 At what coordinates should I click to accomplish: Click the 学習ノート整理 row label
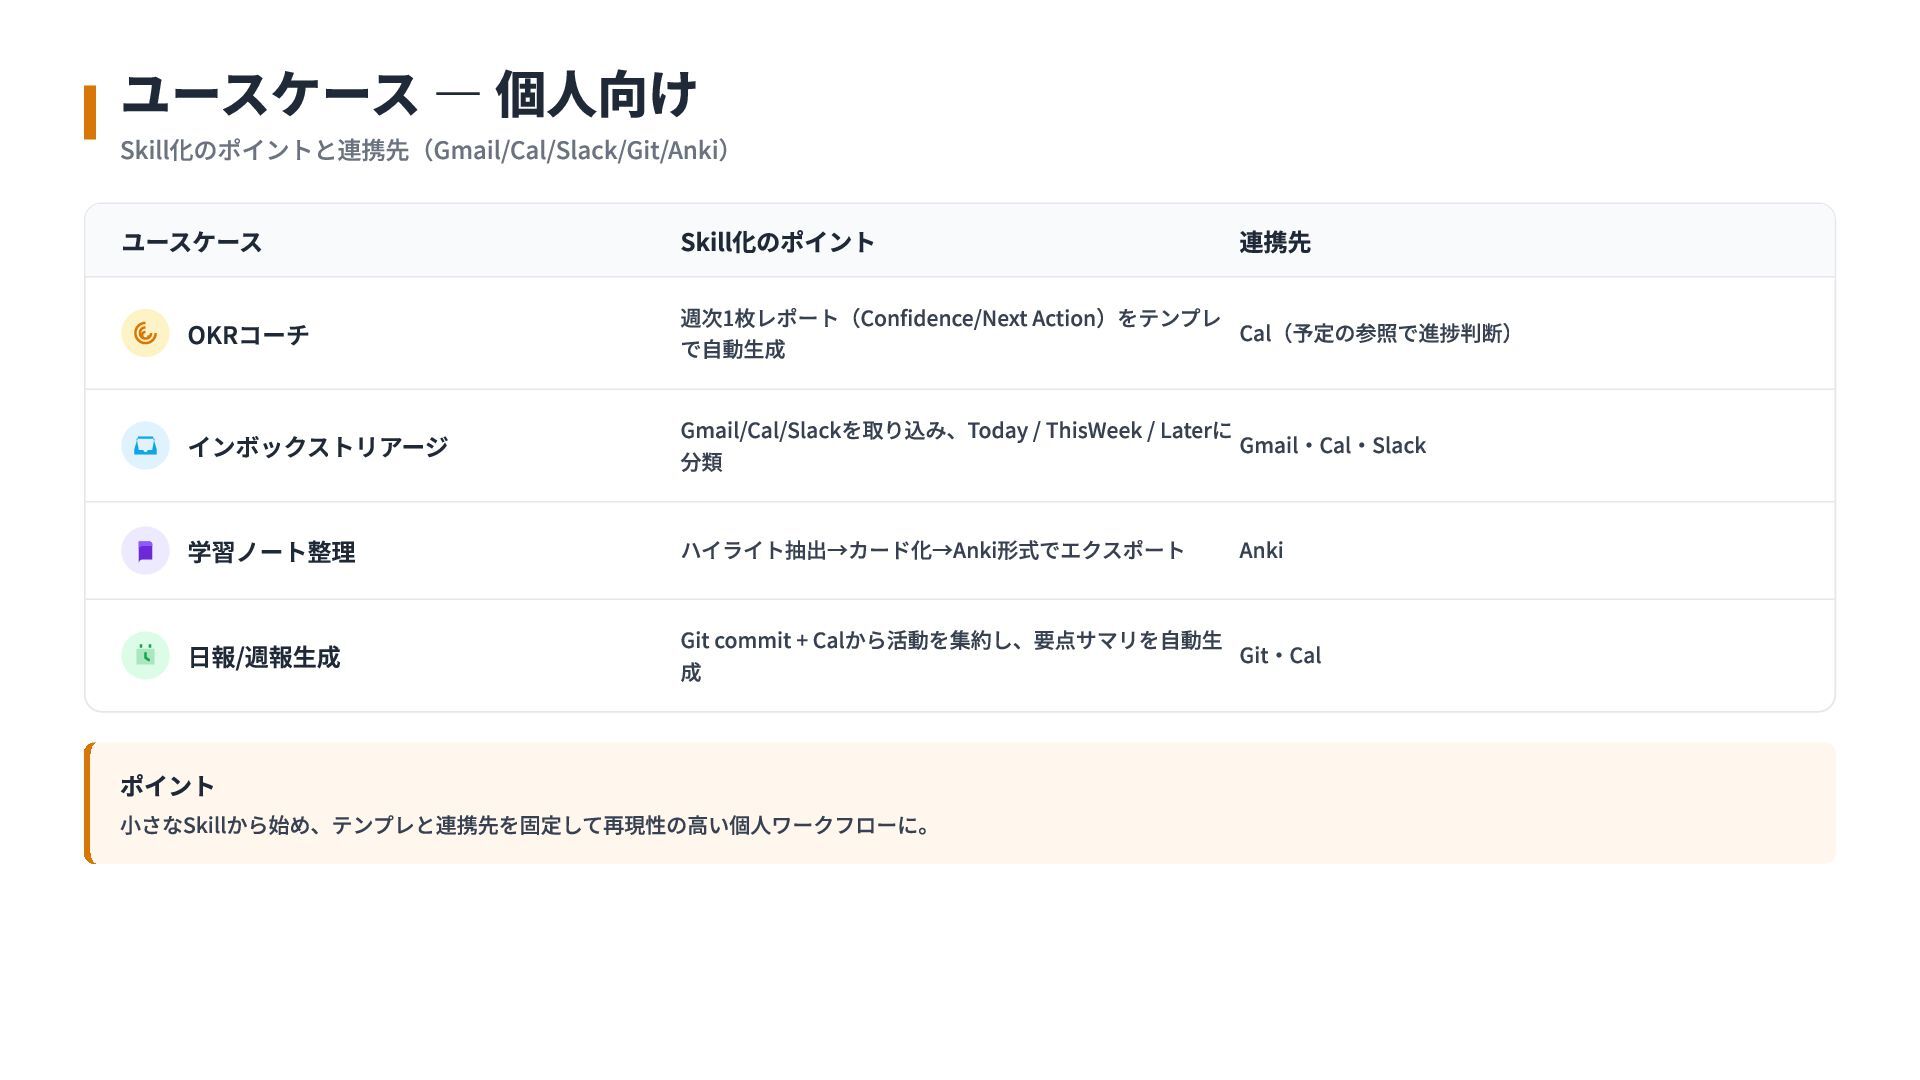click(x=271, y=552)
